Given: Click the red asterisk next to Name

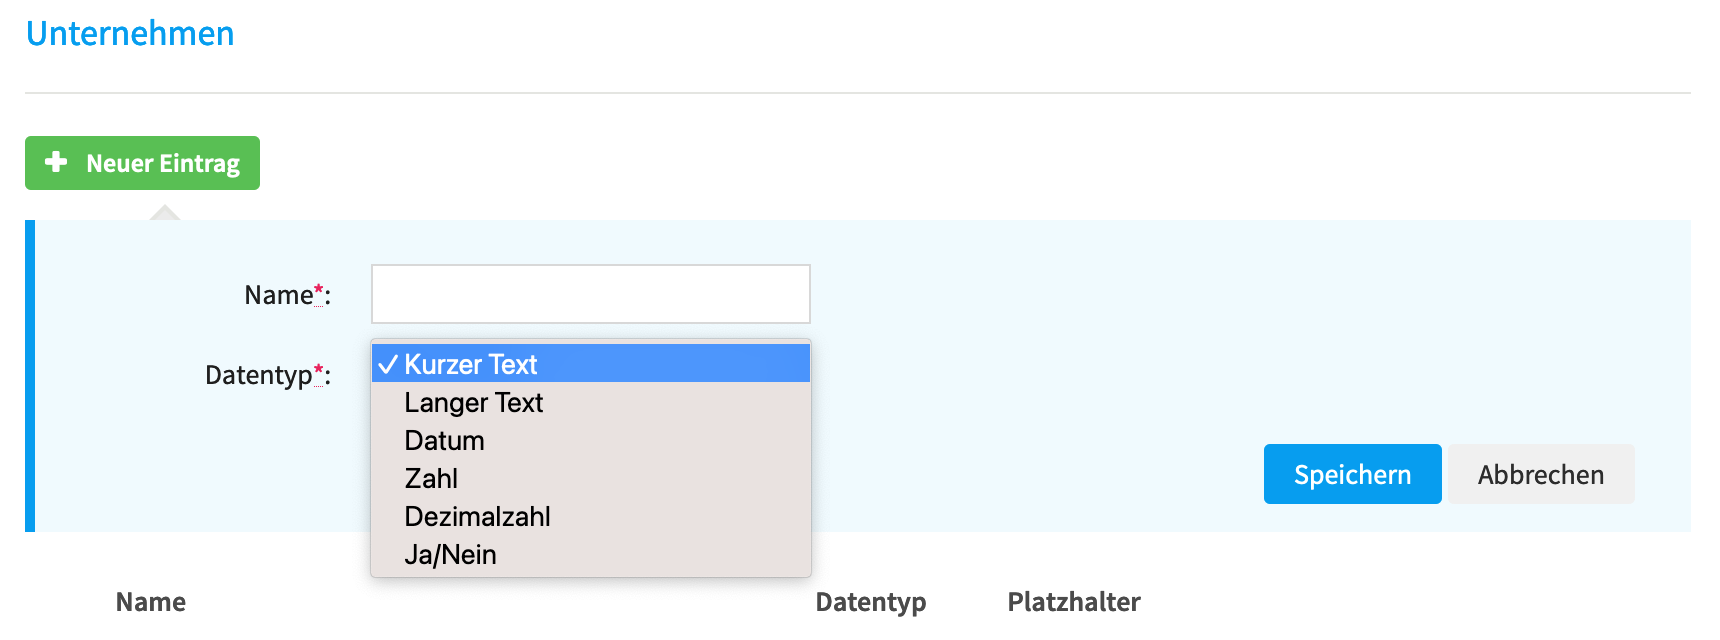Looking at the screenshot, I should tap(319, 291).
